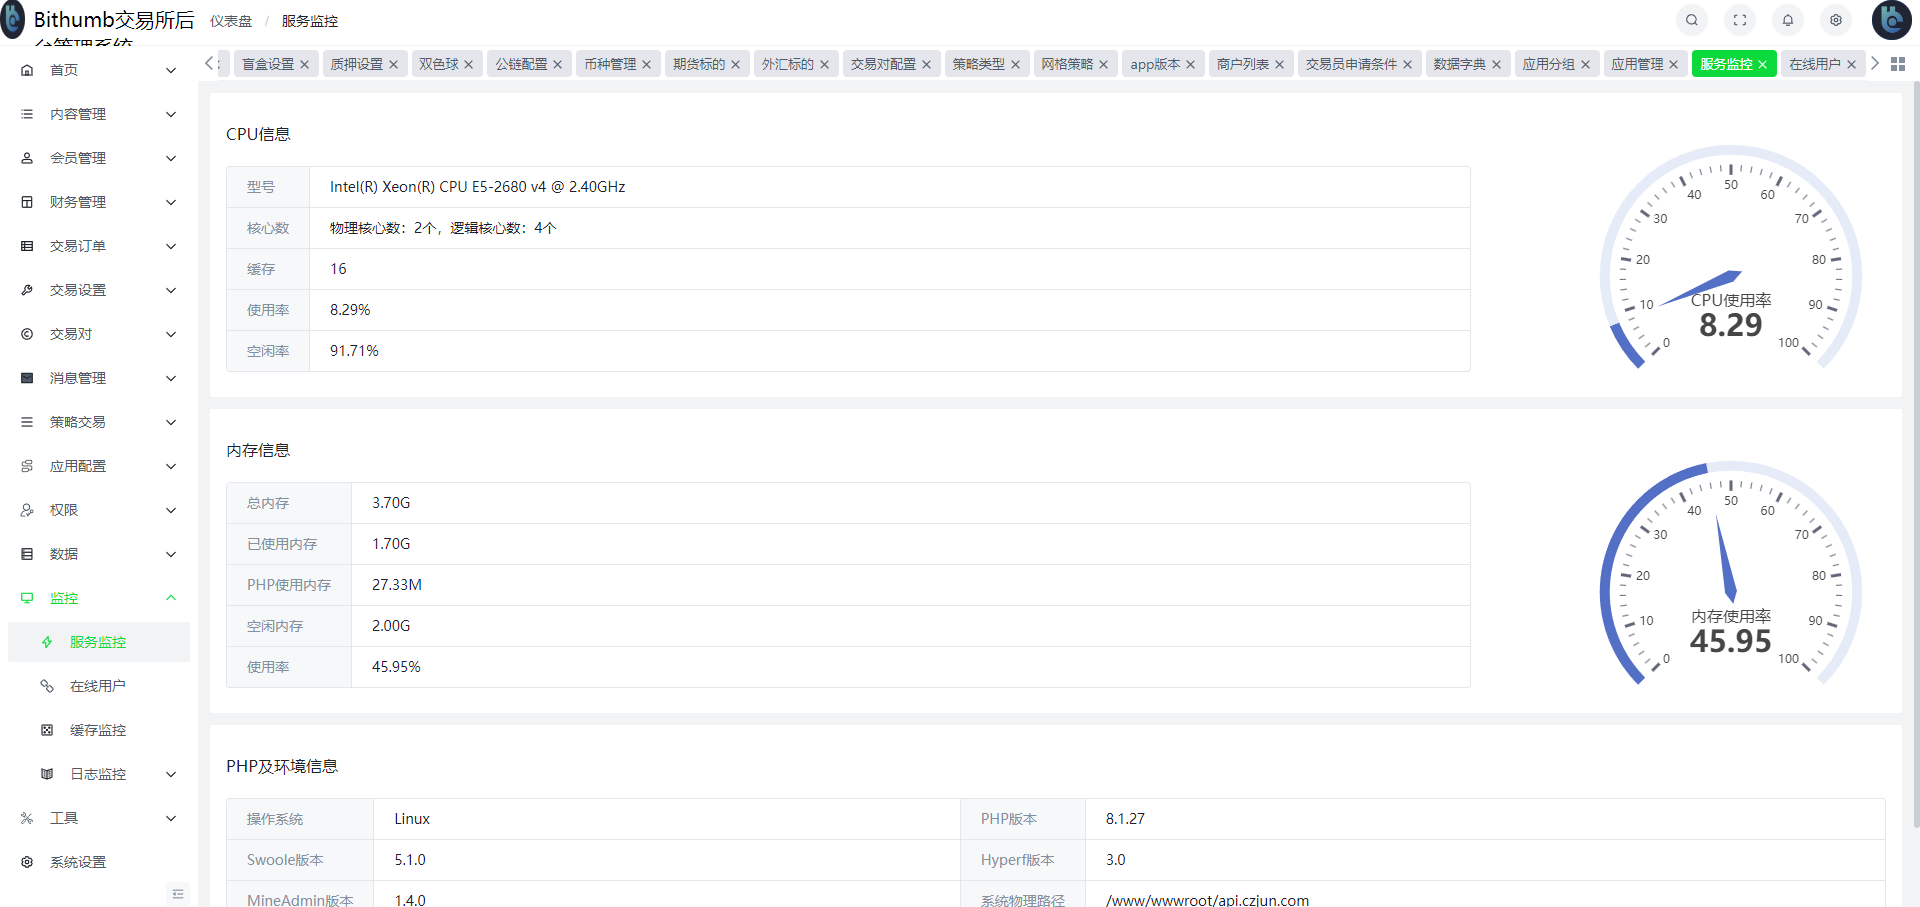Close the app版本 tab
Screen dimensions: 1920x907
[1191, 64]
